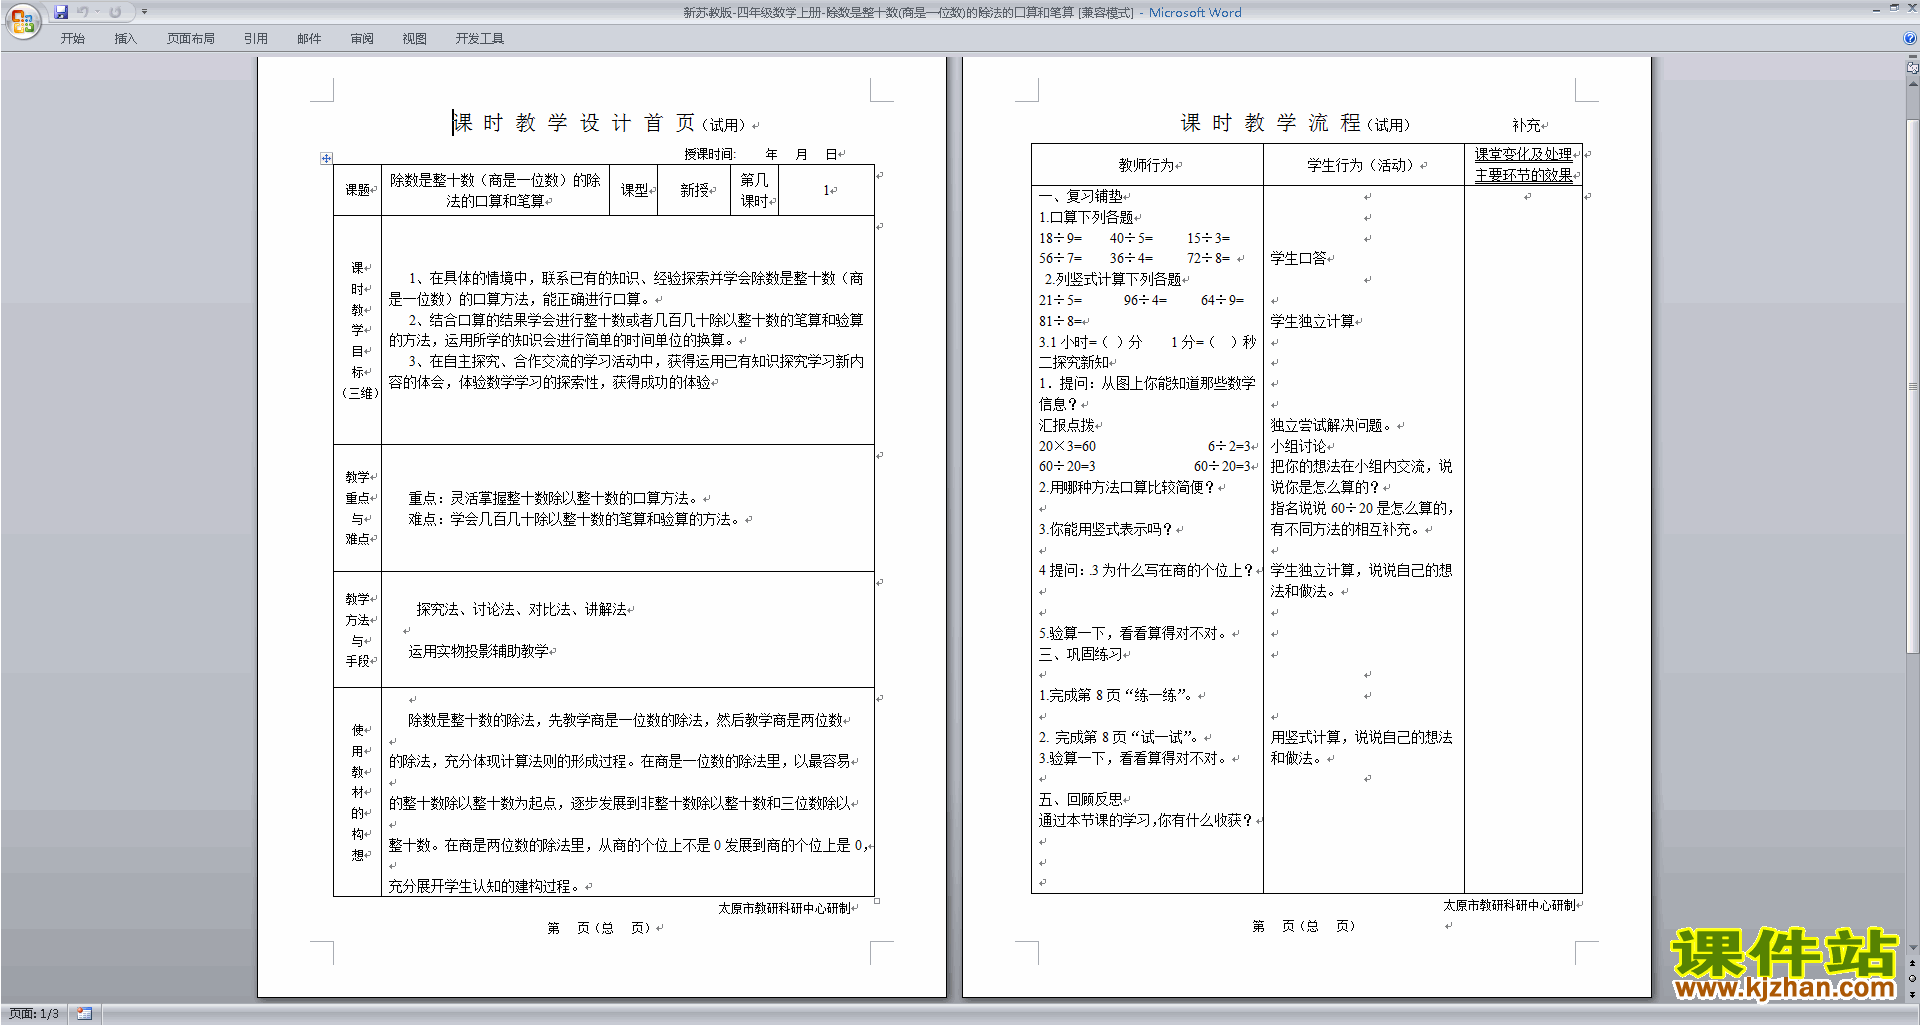Open the 开发工具 tab
Screen dimensions: 1920x1025
pyautogui.click(x=480, y=39)
